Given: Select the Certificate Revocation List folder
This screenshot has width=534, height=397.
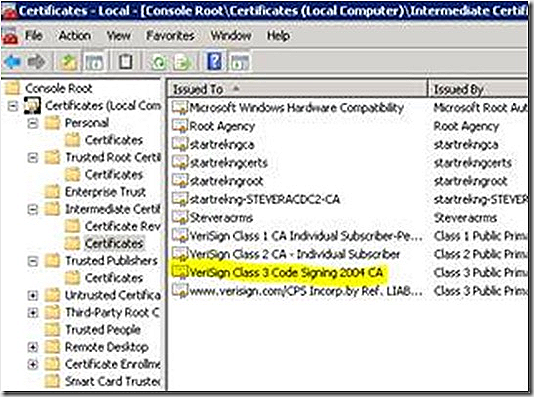Looking at the screenshot, I should click(x=122, y=226).
